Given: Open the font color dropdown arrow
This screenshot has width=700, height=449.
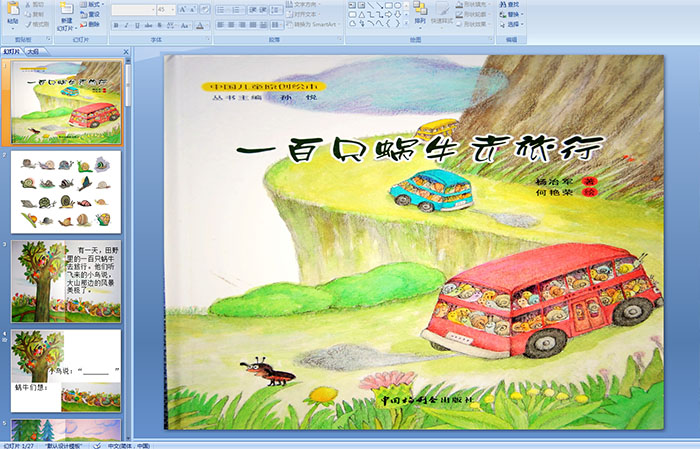Looking at the screenshot, I should [x=208, y=25].
